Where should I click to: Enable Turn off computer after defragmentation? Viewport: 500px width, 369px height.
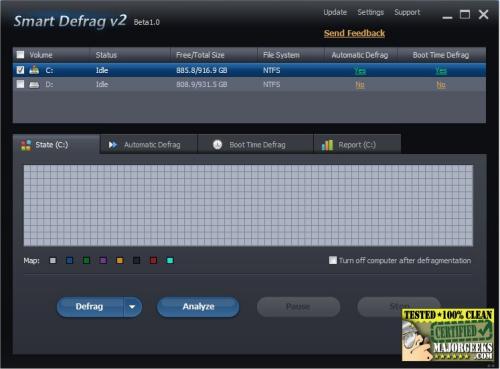pyautogui.click(x=333, y=260)
